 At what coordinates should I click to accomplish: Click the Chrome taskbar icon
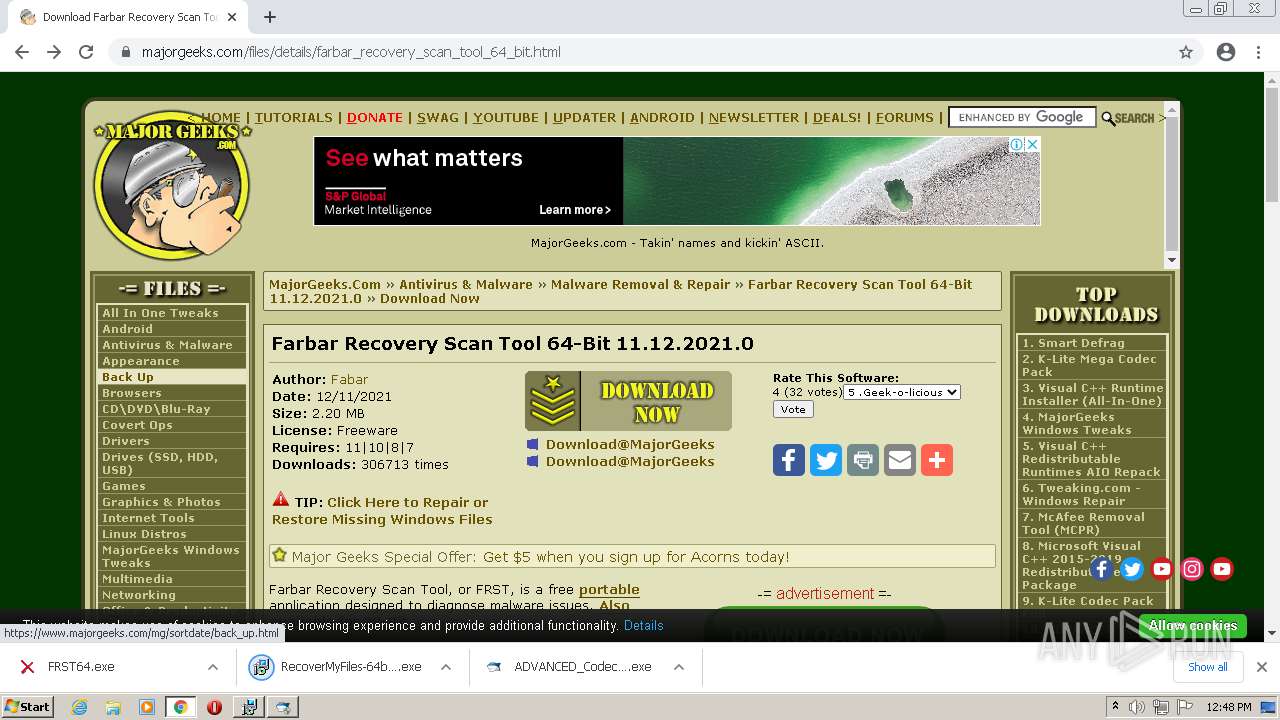click(x=180, y=707)
